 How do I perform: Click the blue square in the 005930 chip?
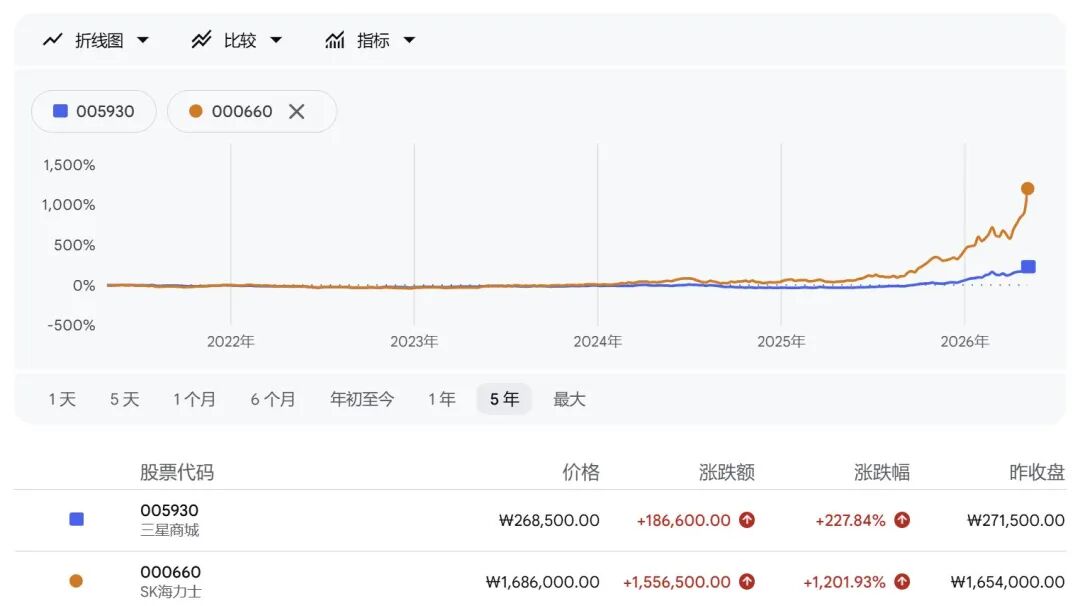tap(61, 111)
